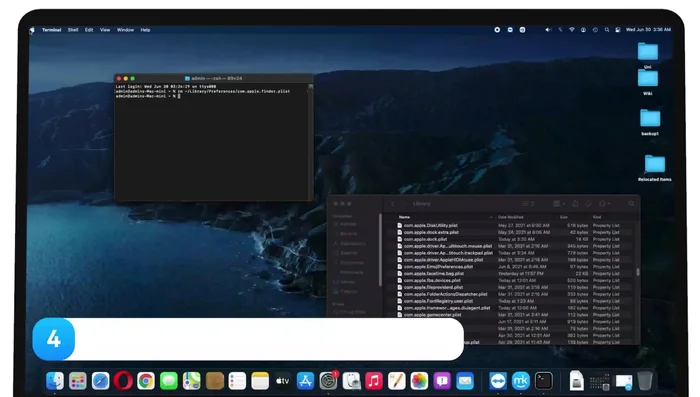Launch Safari from the Dock
The height and width of the screenshot is (397, 700).
100,381
